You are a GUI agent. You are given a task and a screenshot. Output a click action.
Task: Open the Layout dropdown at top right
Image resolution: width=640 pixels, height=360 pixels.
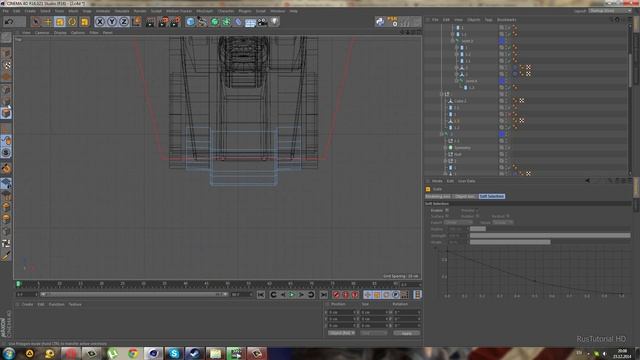610,11
